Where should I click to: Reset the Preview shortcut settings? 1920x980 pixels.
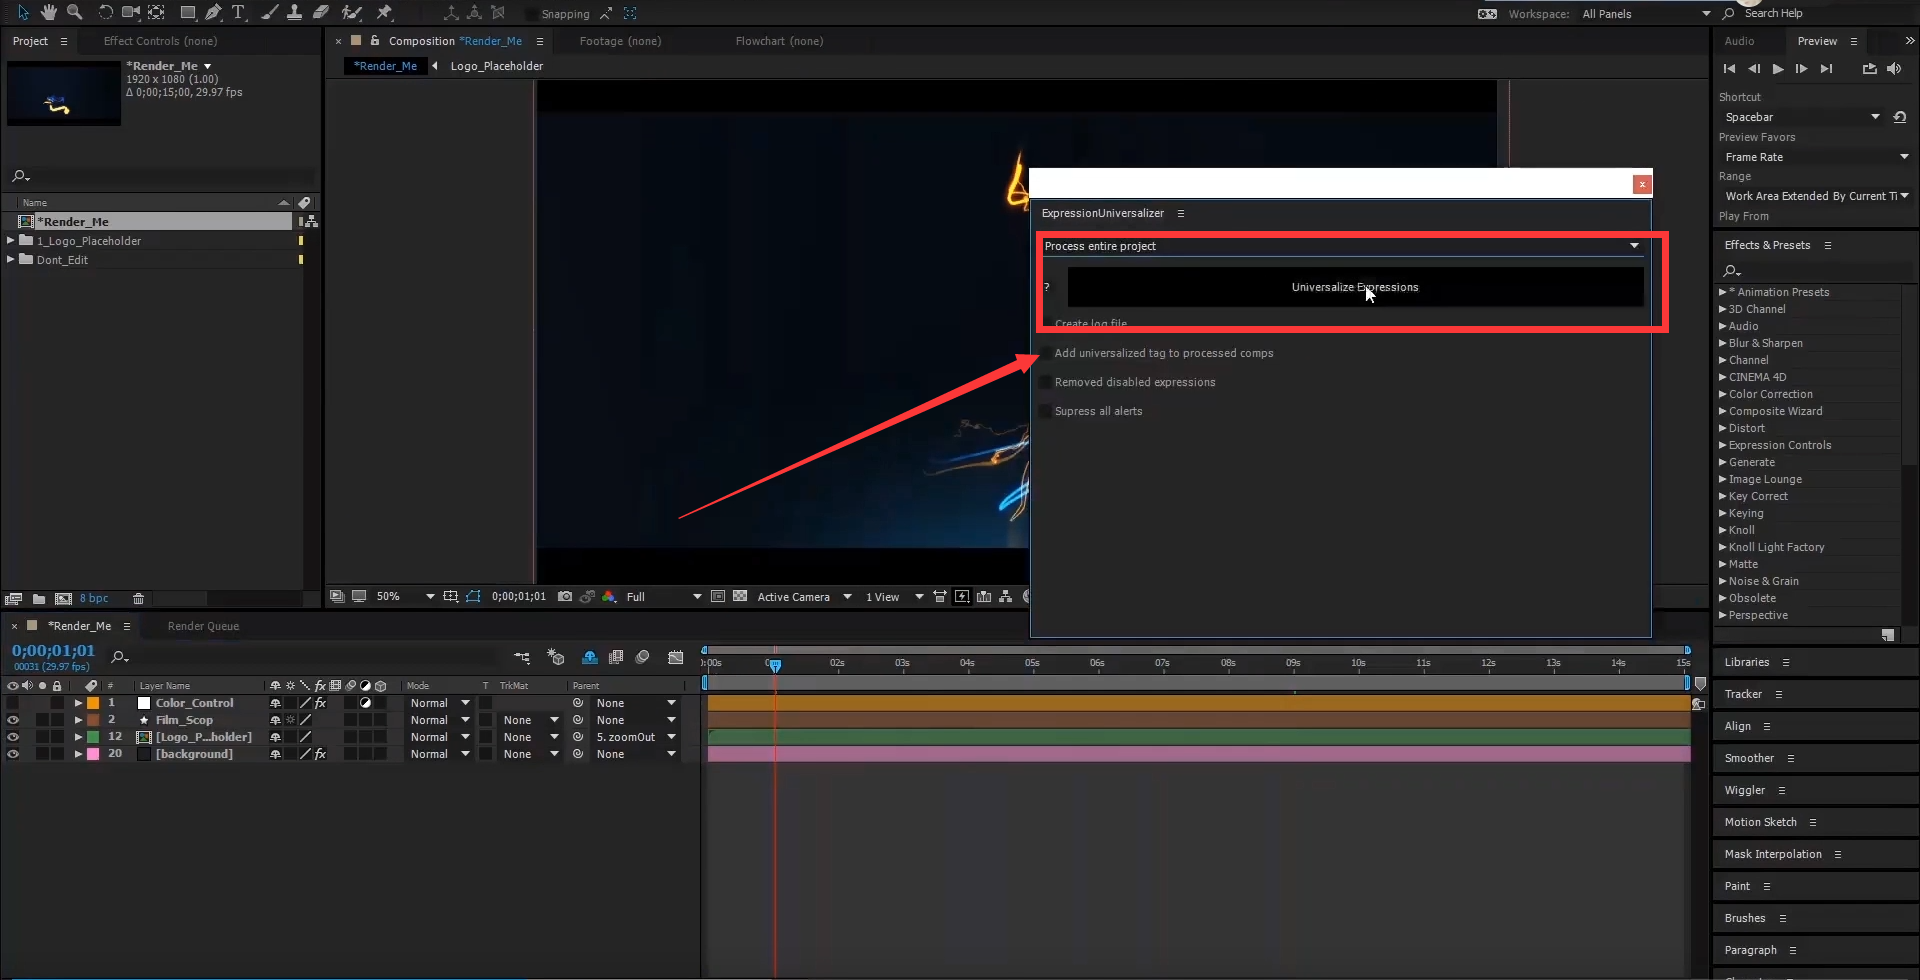pyautogui.click(x=1899, y=117)
